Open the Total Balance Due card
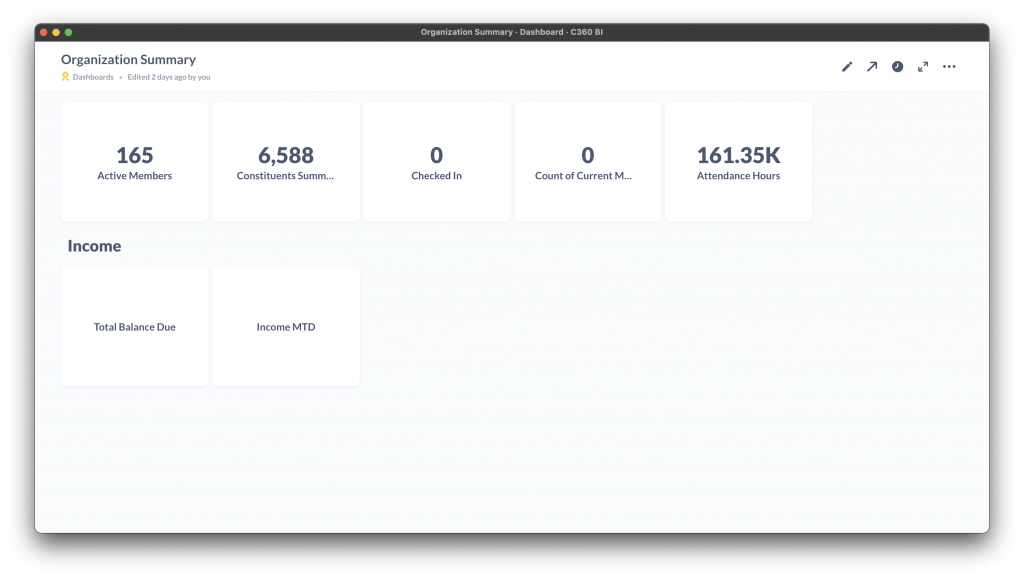The height and width of the screenshot is (579, 1024). 135,327
